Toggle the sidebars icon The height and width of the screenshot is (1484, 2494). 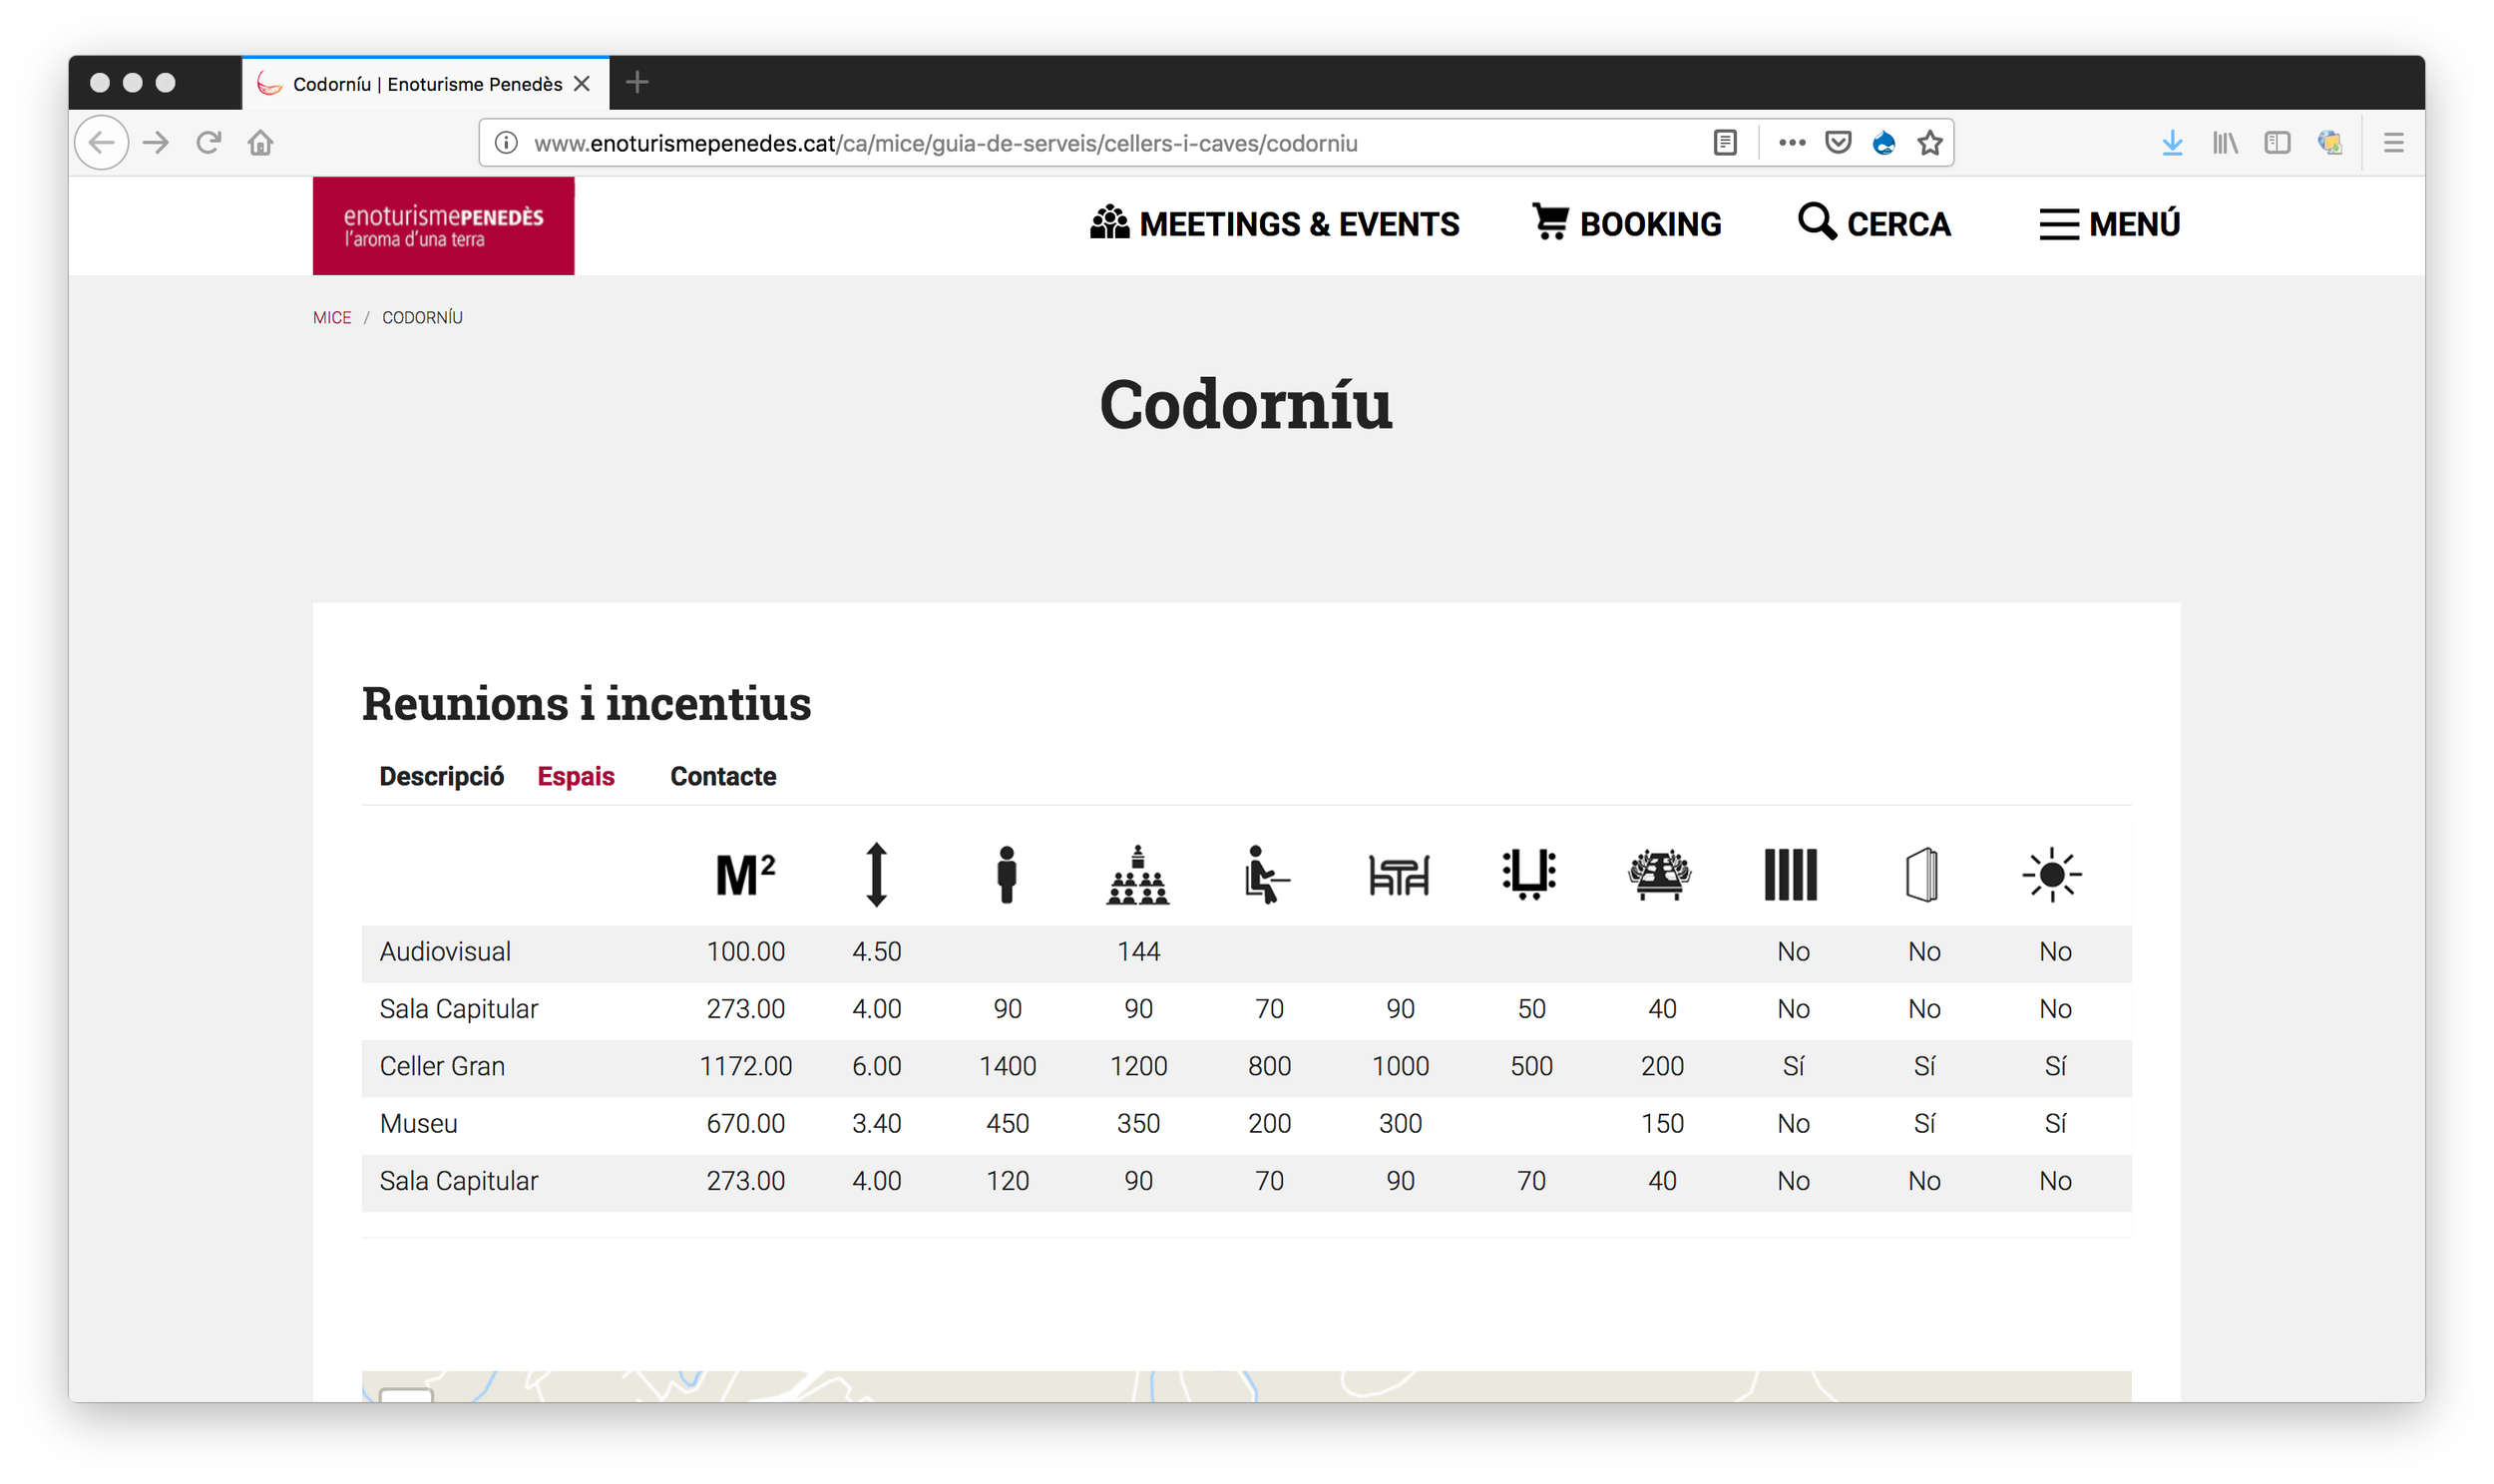point(2277,143)
